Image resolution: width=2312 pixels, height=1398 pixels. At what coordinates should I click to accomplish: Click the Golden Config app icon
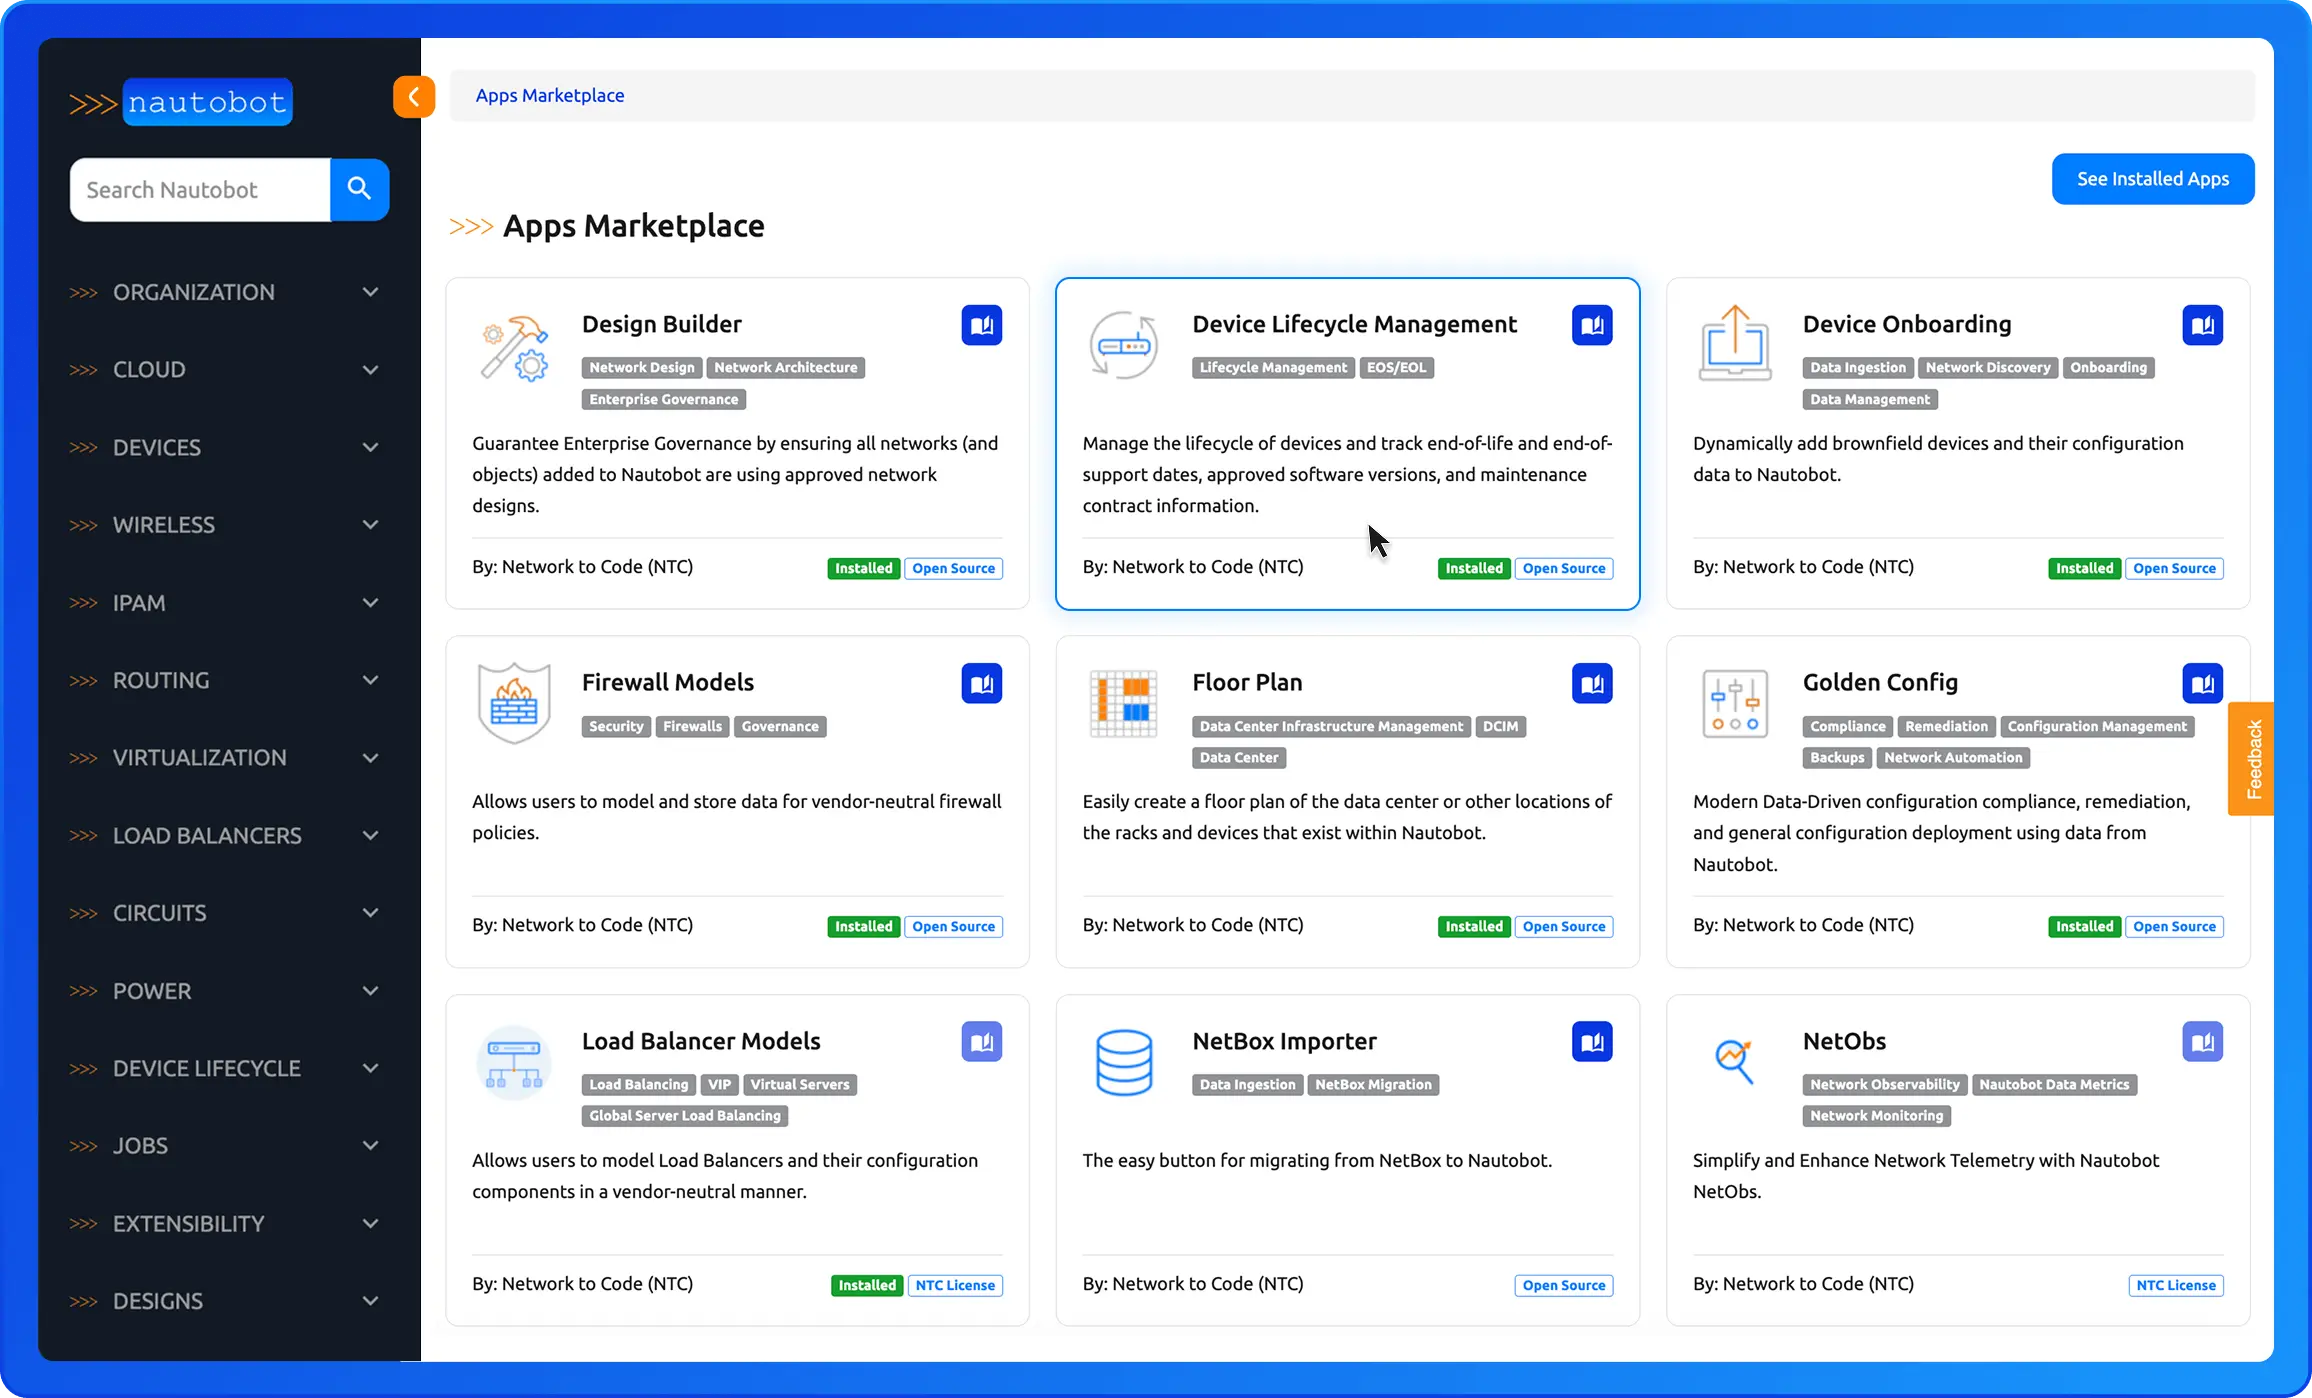pos(1734,703)
